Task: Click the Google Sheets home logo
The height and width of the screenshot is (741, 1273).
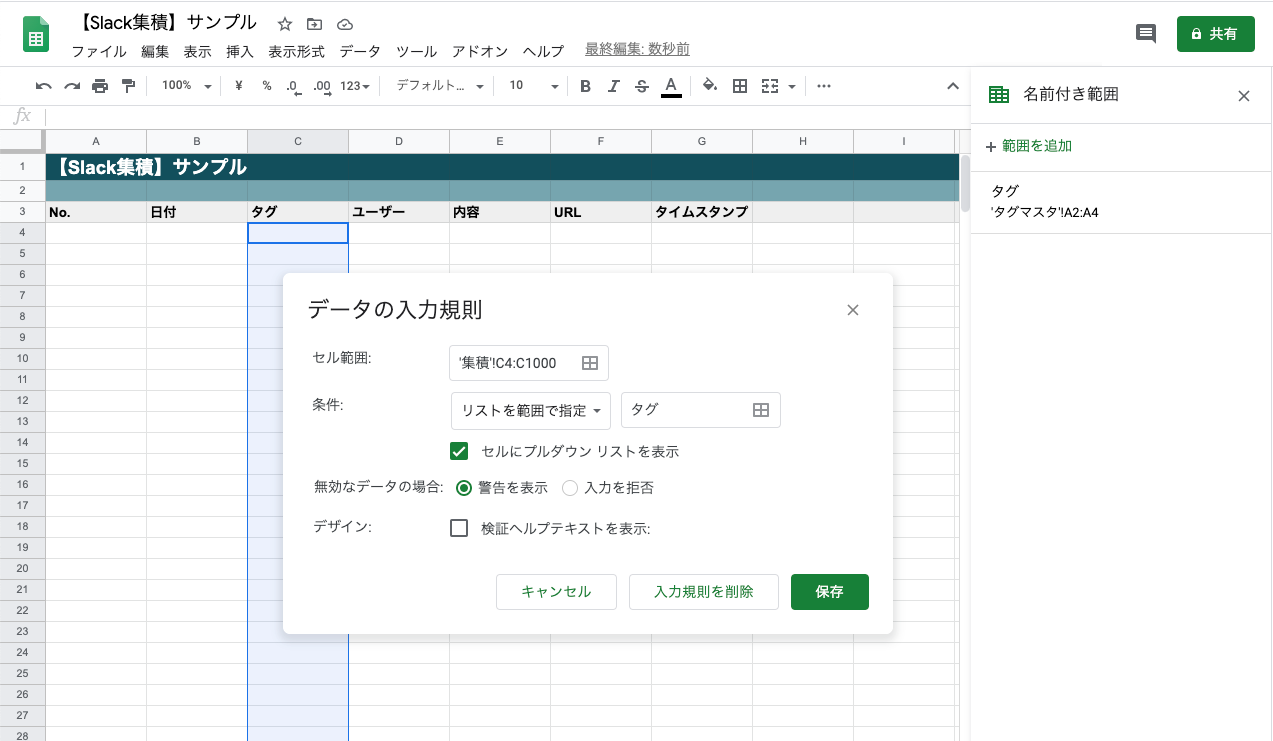Action: pos(37,34)
